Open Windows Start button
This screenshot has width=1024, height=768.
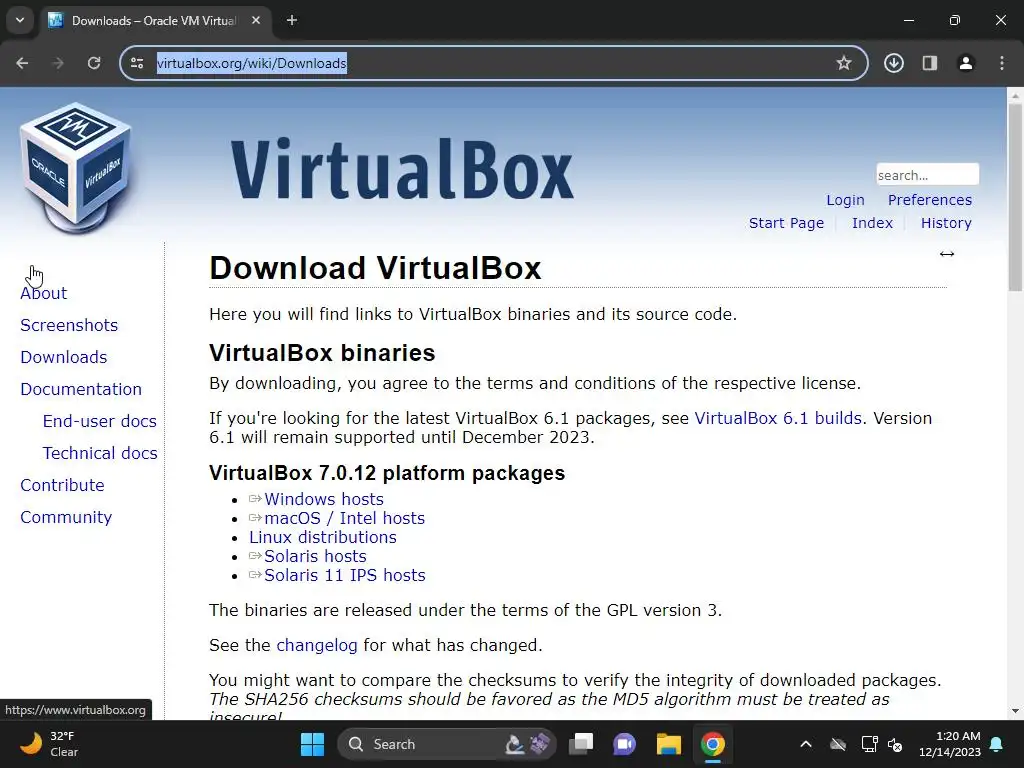point(312,744)
